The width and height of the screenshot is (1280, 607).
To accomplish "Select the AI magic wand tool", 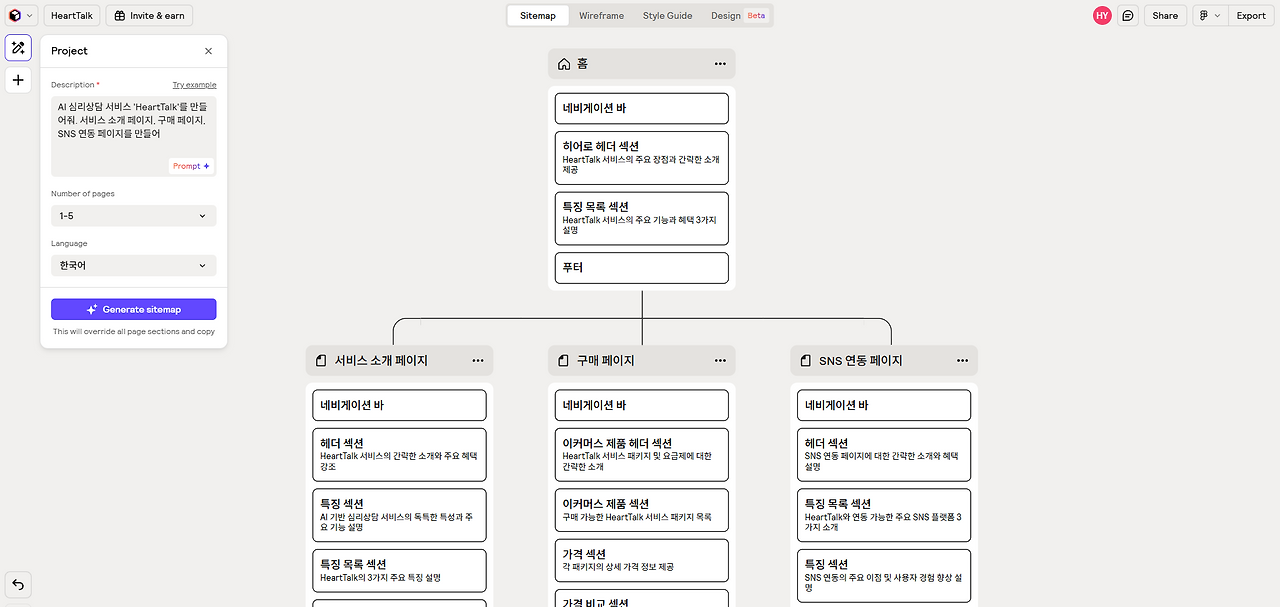I will 18,48.
